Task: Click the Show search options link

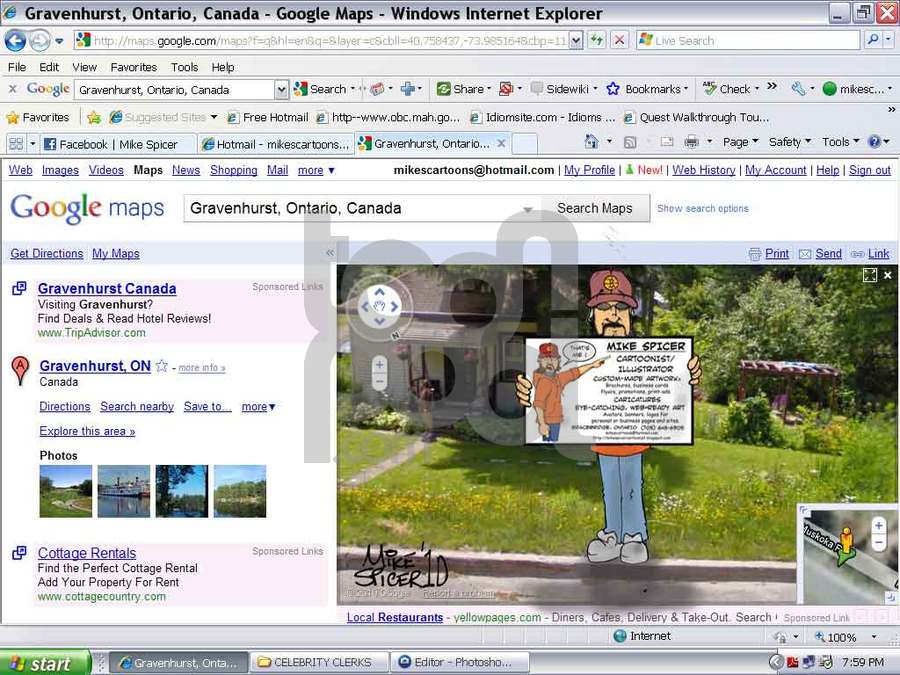Action: (703, 208)
